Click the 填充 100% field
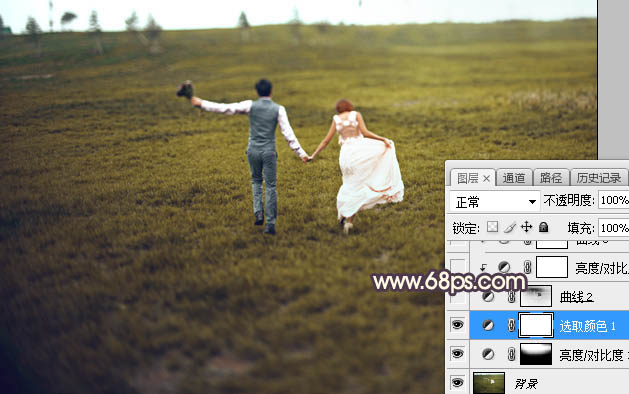This screenshot has height=394, width=629. 613,228
